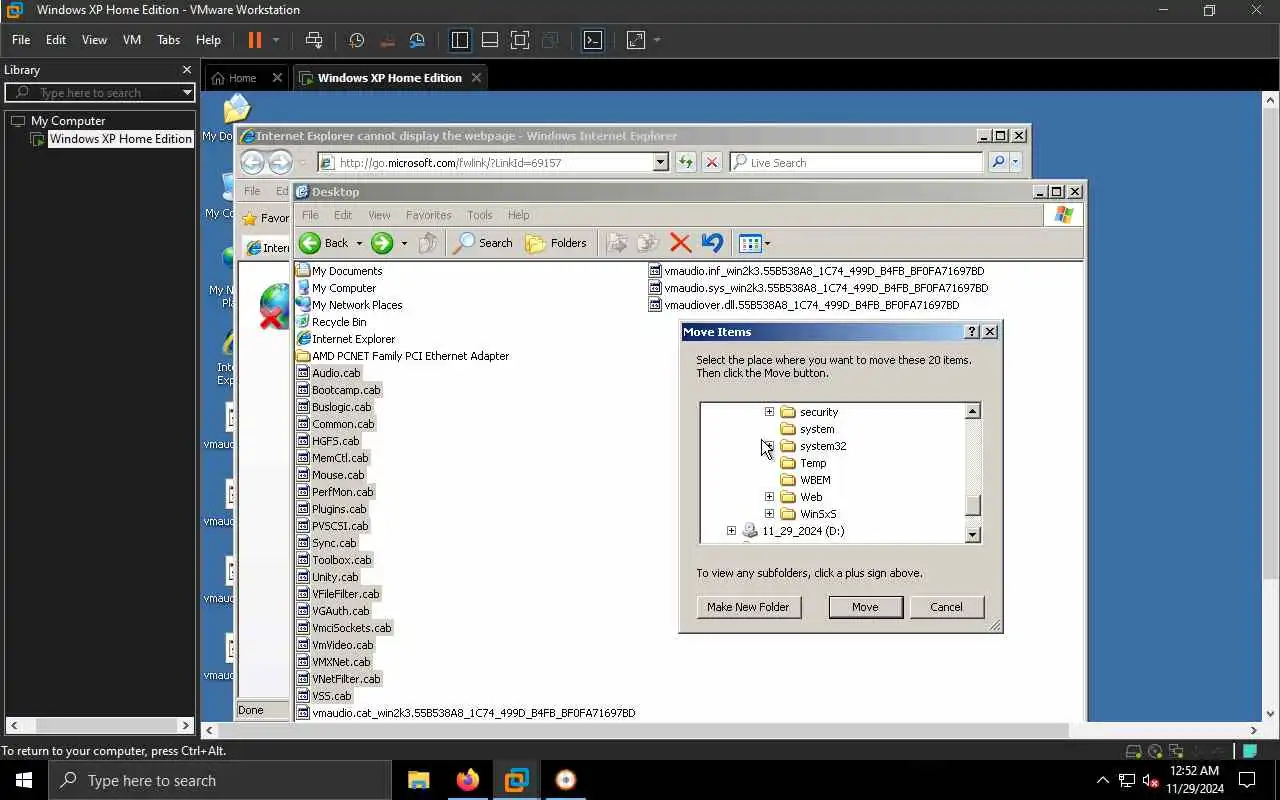Open the stretch display dropdown arrow
The image size is (1280, 800).
pyautogui.click(x=657, y=40)
